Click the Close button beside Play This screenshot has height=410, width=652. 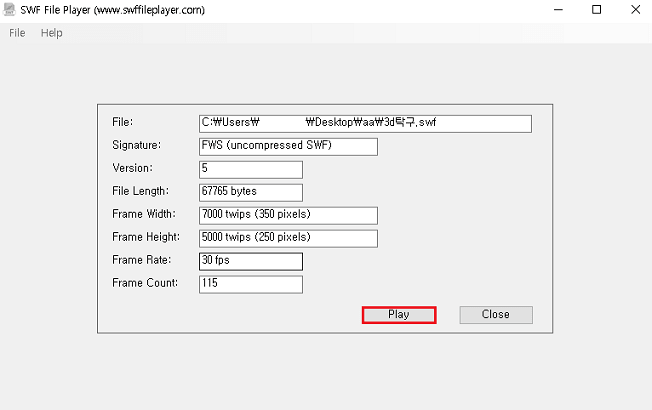pyautogui.click(x=495, y=314)
